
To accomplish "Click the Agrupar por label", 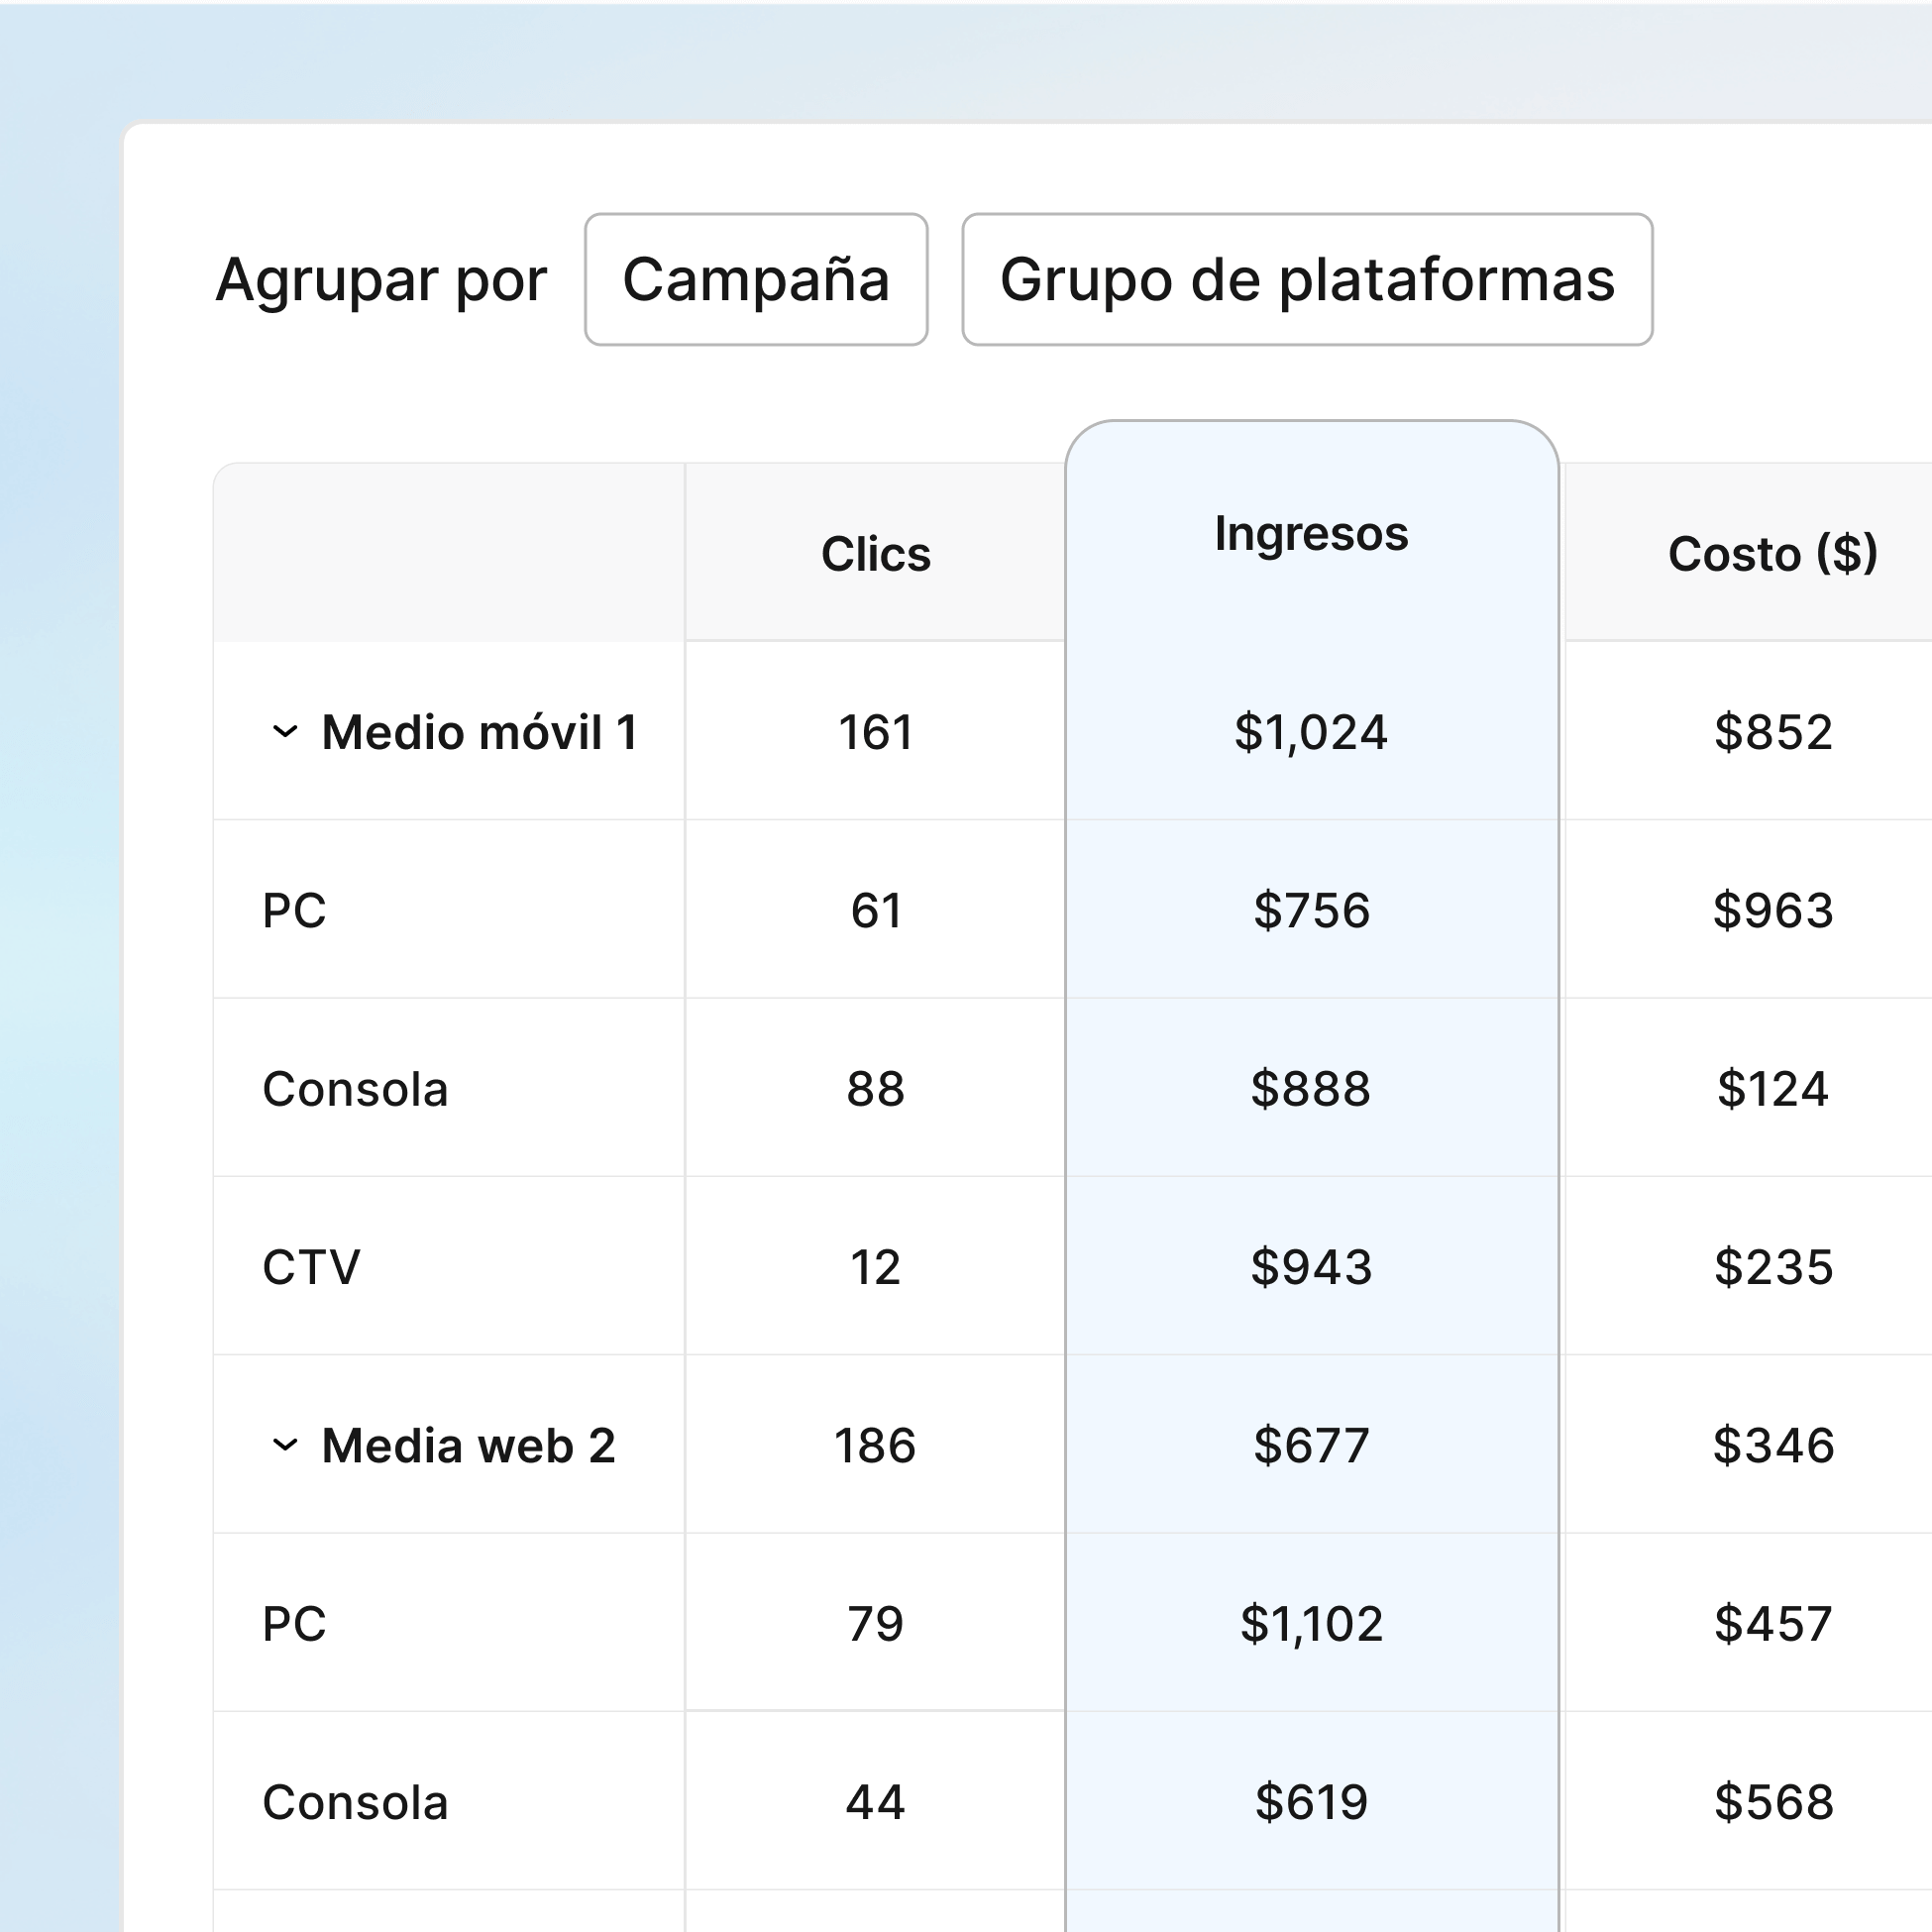I will pos(380,281).
